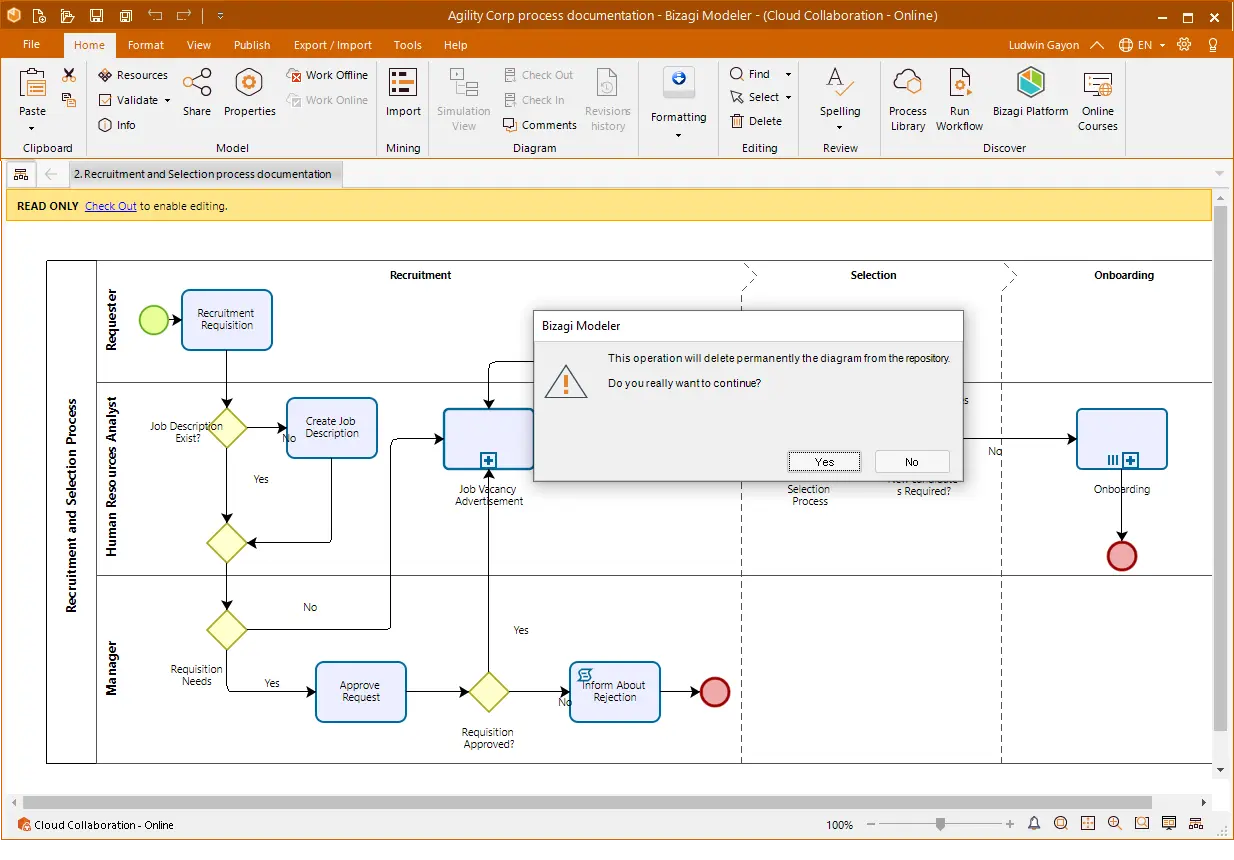Click the new document icon in title bar
The height and width of the screenshot is (860, 1234).
point(38,16)
